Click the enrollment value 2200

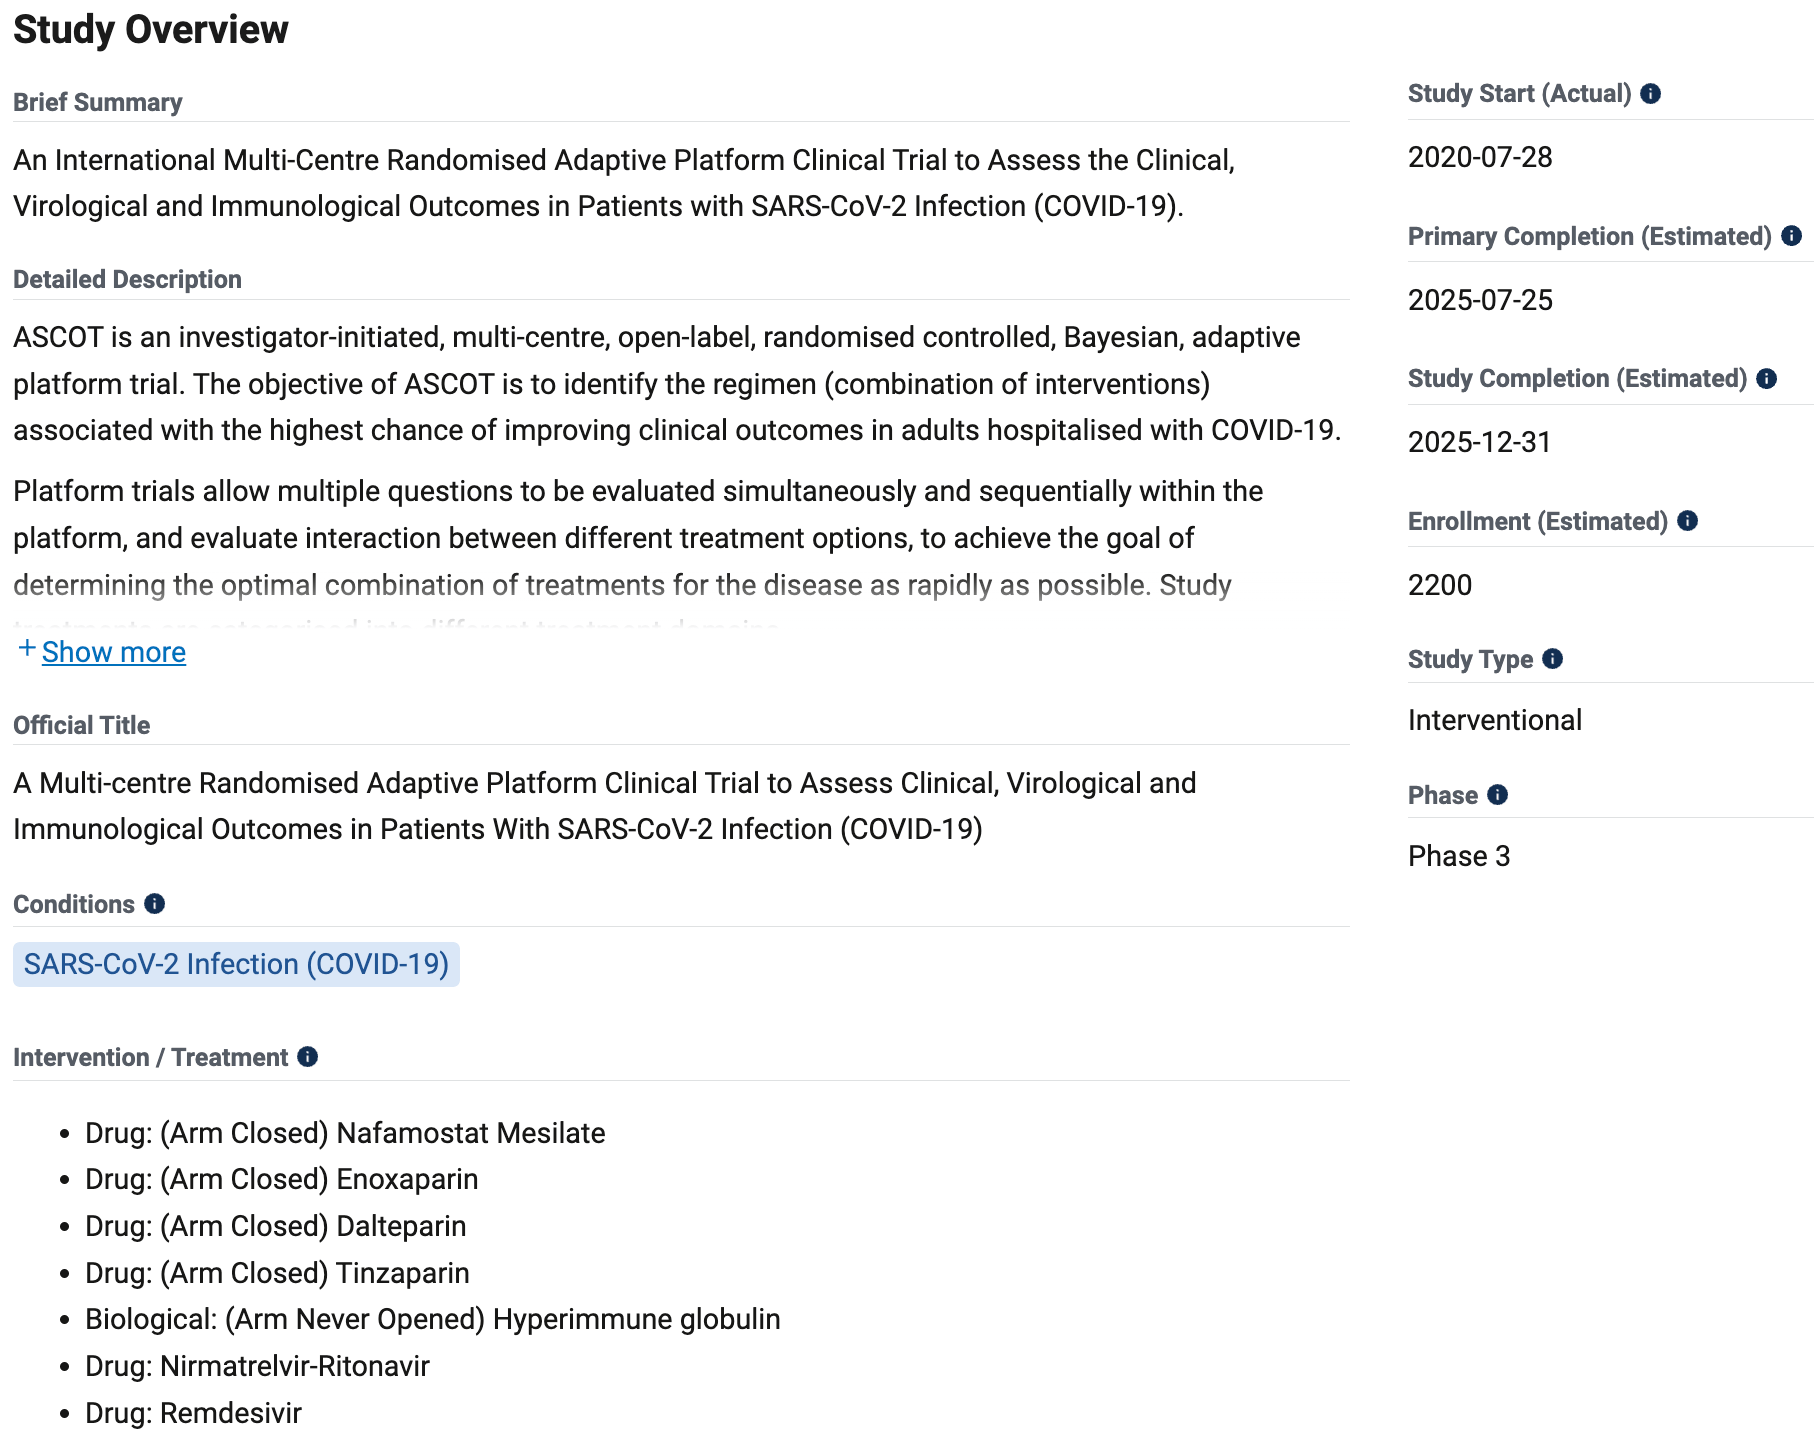(x=1440, y=585)
